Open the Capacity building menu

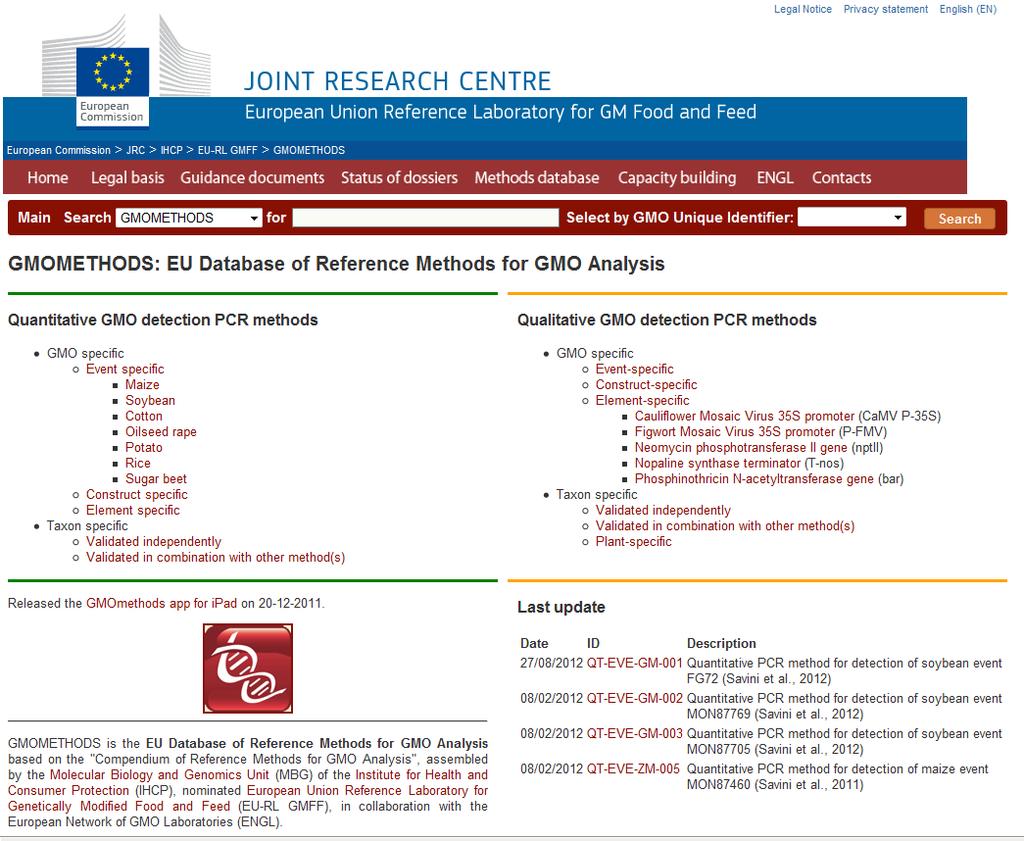(x=677, y=178)
